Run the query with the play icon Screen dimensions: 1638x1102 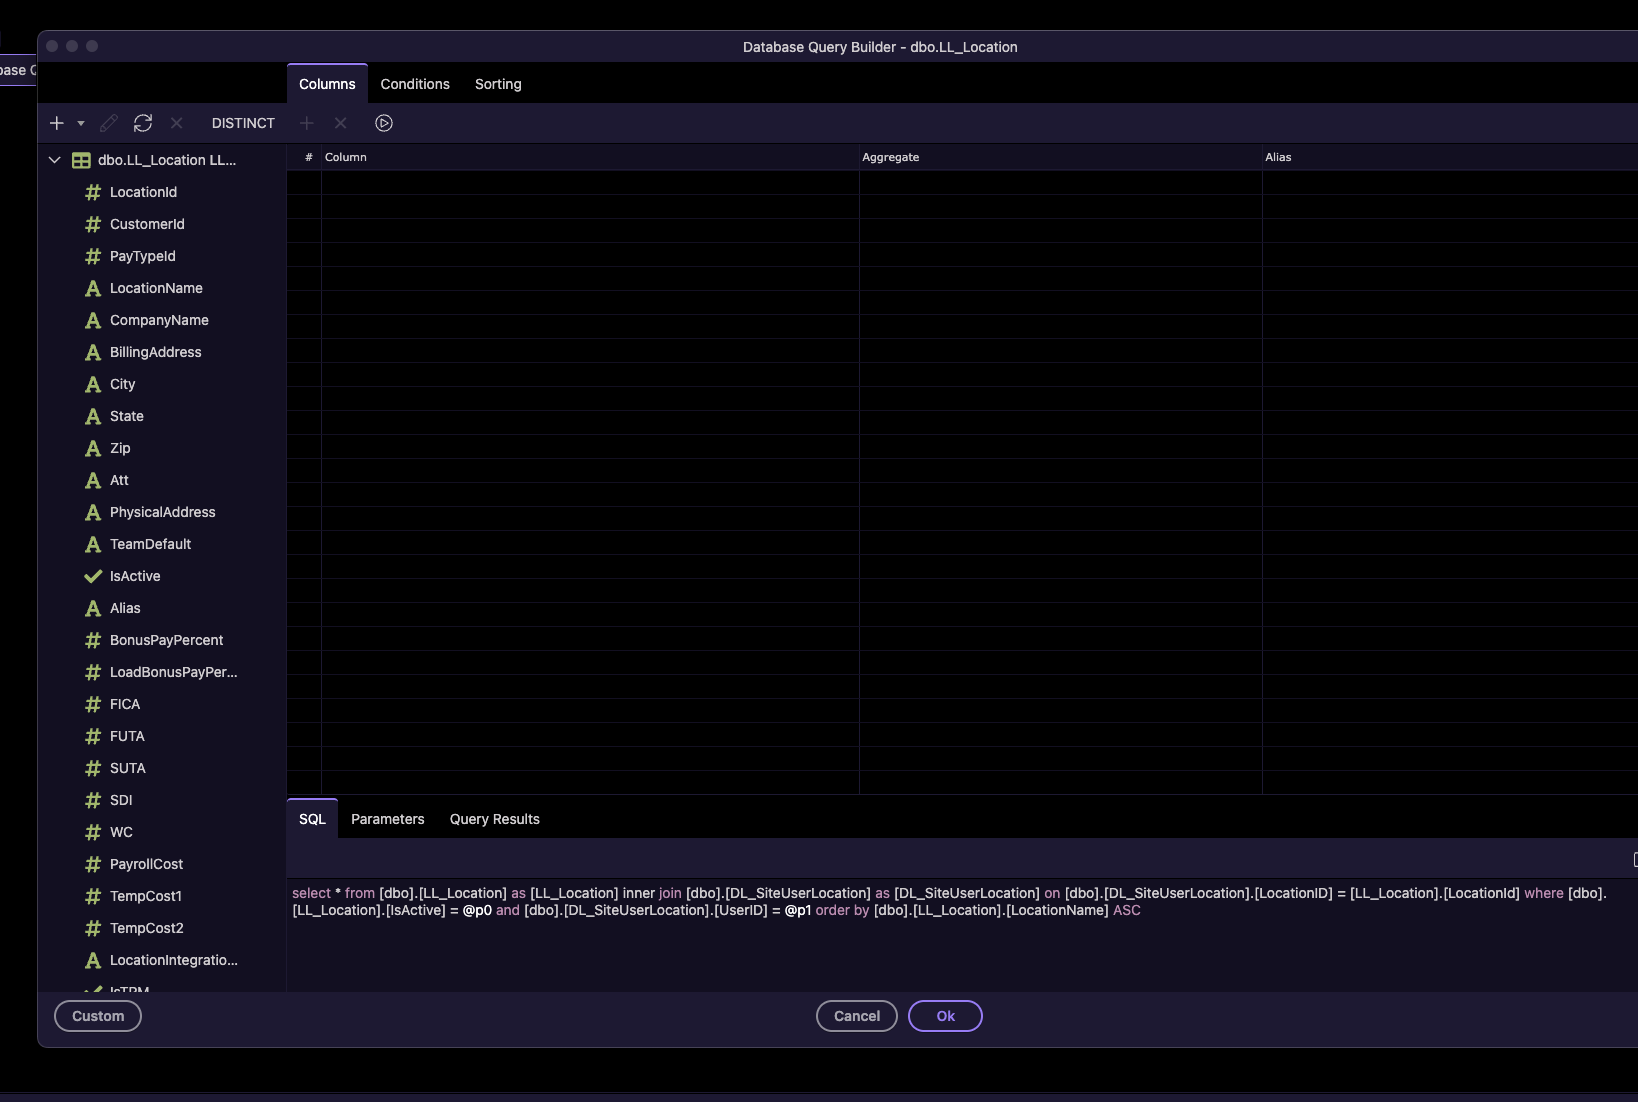pos(384,123)
